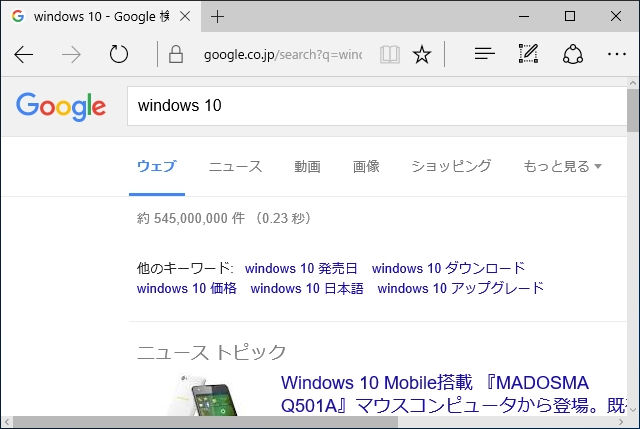Open the MADOSMA Q501A news headline
The height and width of the screenshot is (429, 640).
point(453,394)
